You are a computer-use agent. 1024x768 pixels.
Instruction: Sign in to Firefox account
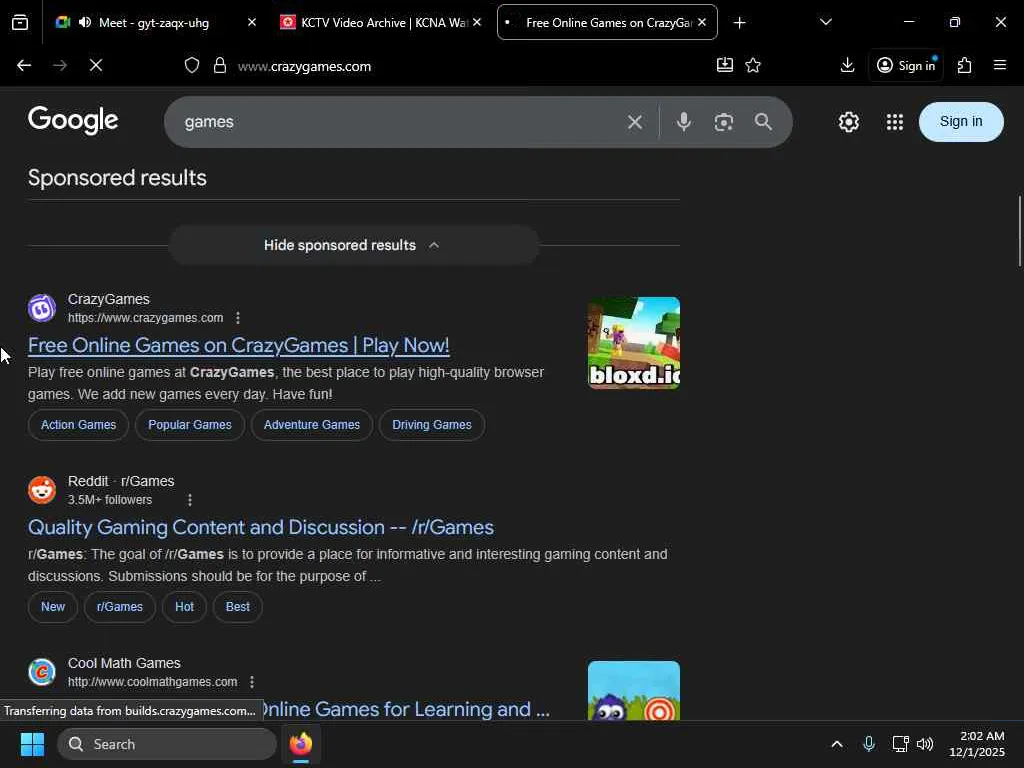(x=906, y=65)
